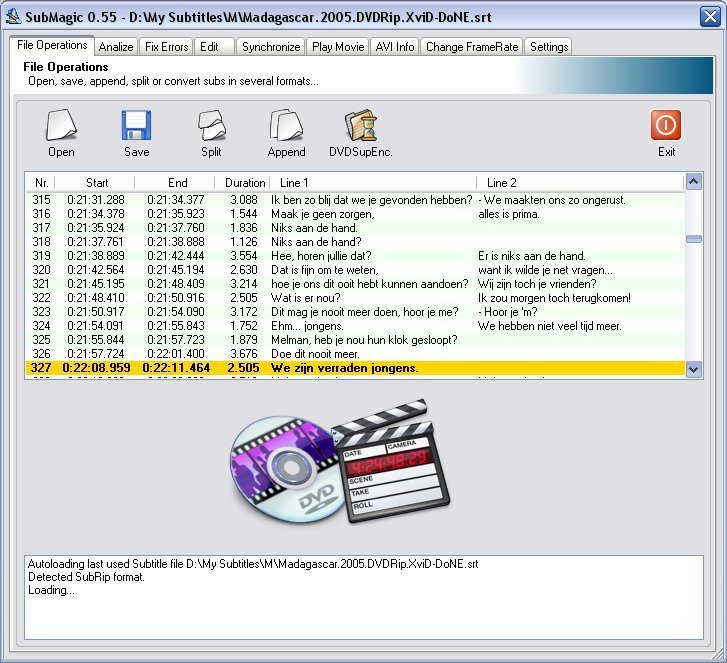Click the Open file icon
Viewport: 727px width, 663px height.
(x=61, y=126)
